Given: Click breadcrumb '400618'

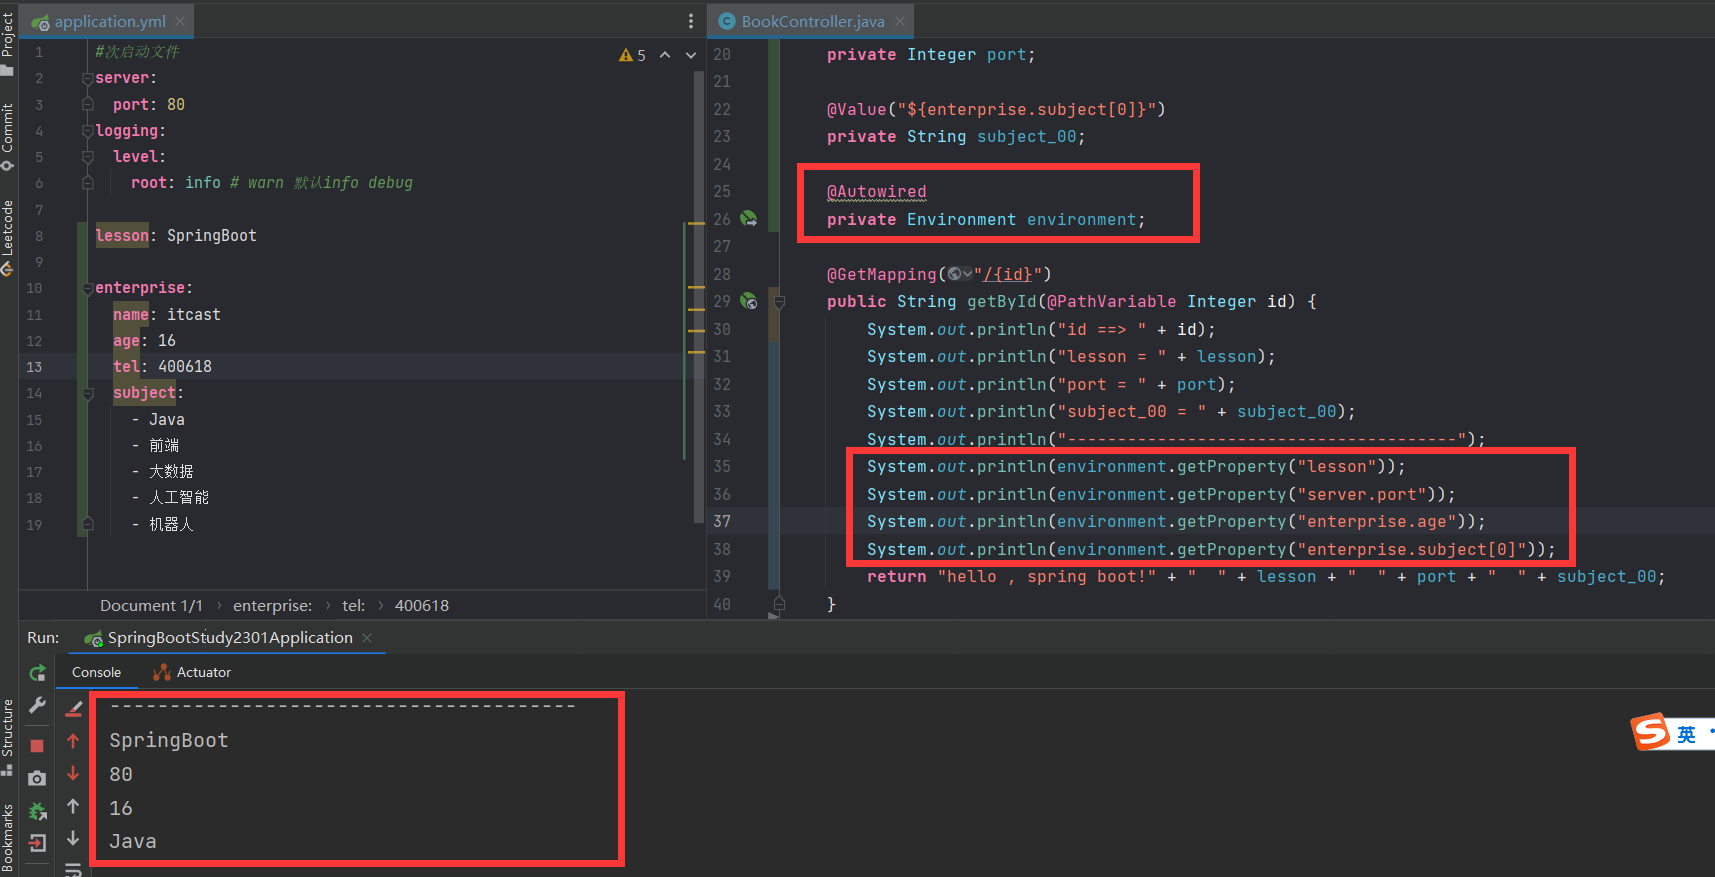Looking at the screenshot, I should coord(422,605).
